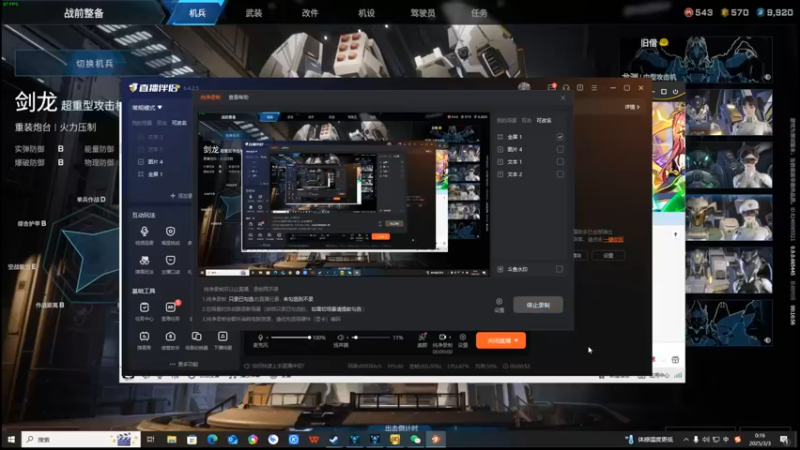
Task: Select 改件 tab in game top bar
Action: coord(310,13)
